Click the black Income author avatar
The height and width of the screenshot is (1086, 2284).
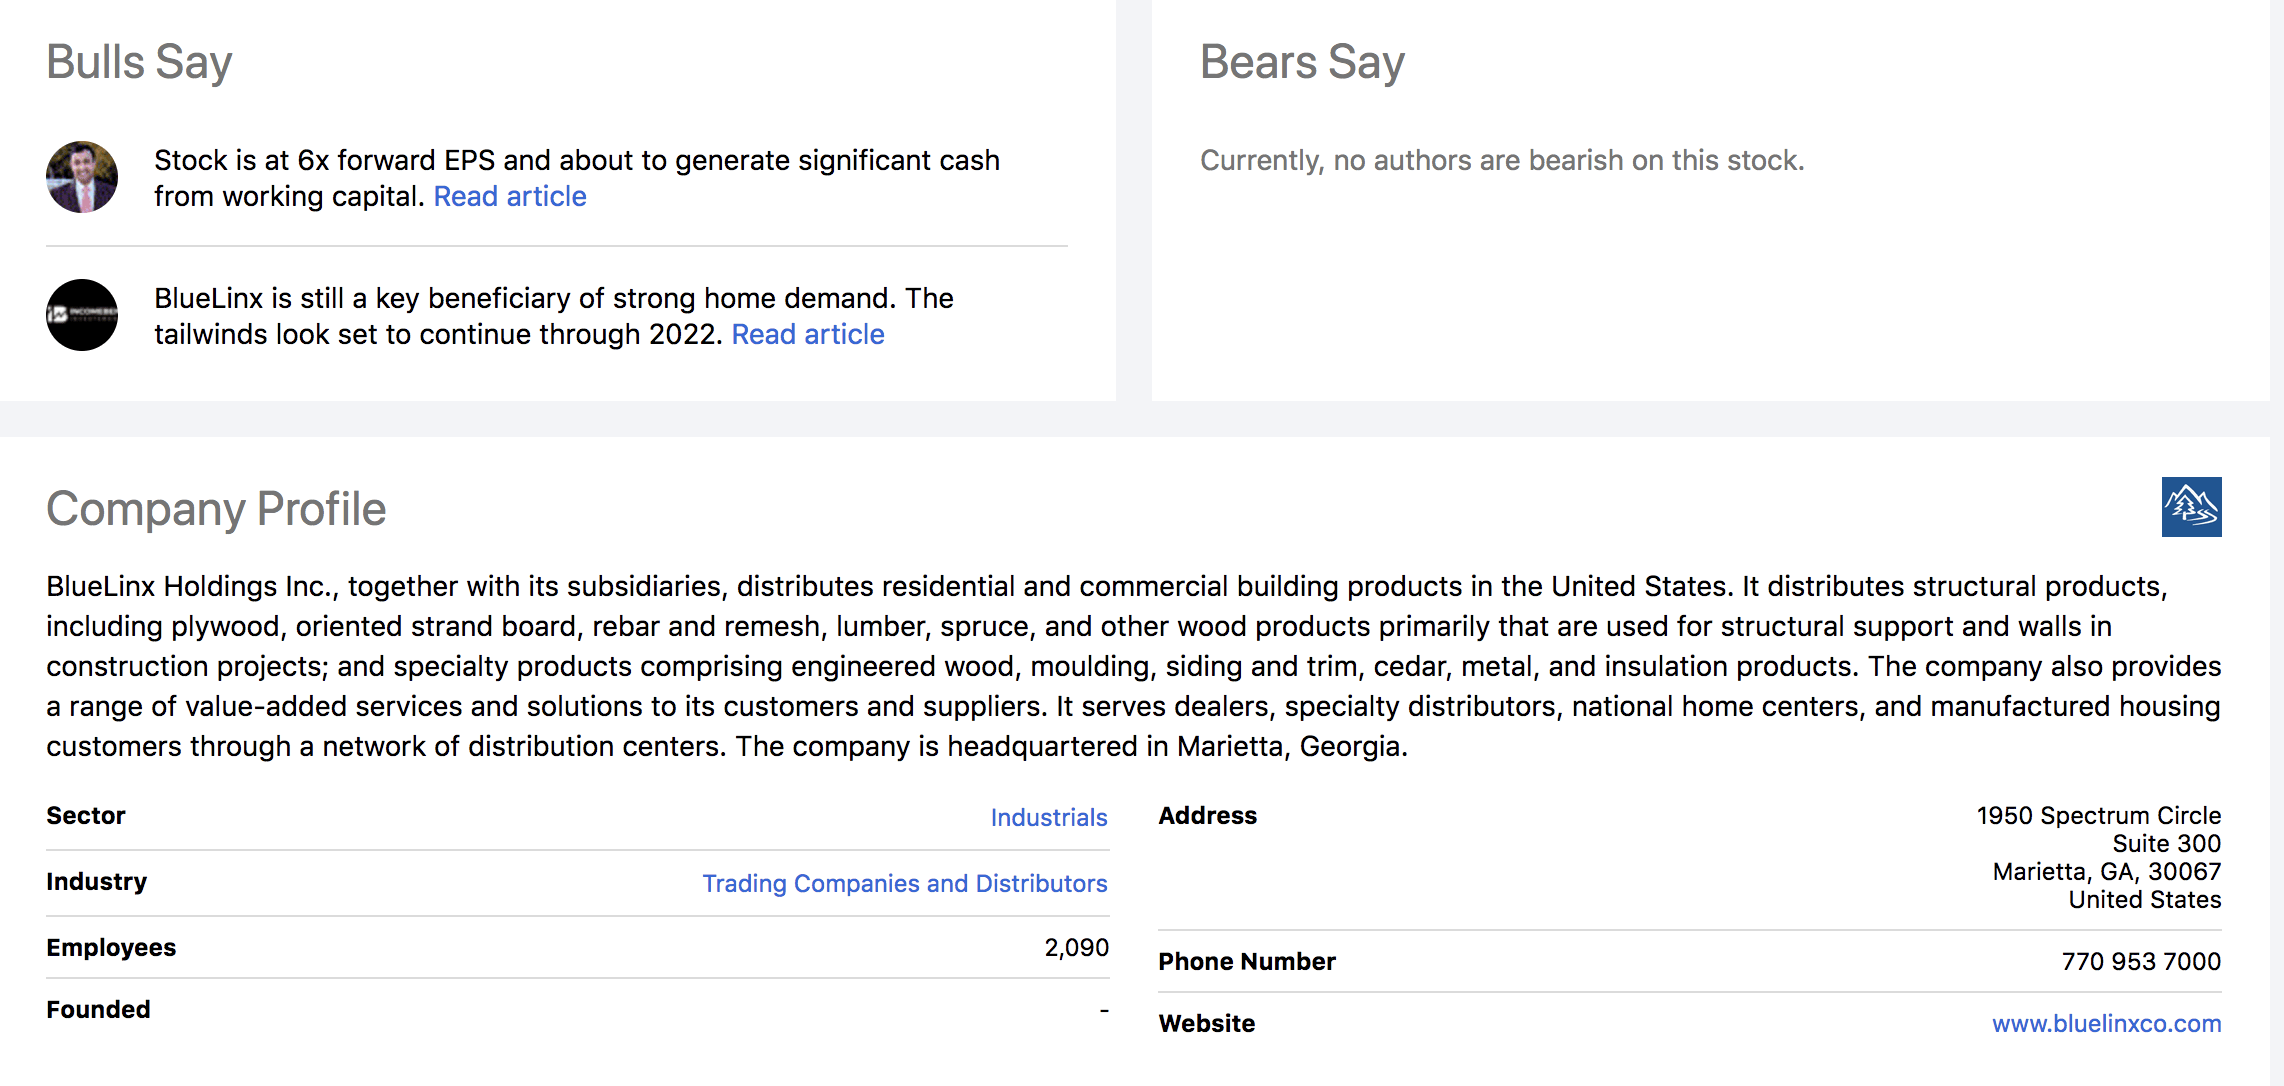pos(82,315)
